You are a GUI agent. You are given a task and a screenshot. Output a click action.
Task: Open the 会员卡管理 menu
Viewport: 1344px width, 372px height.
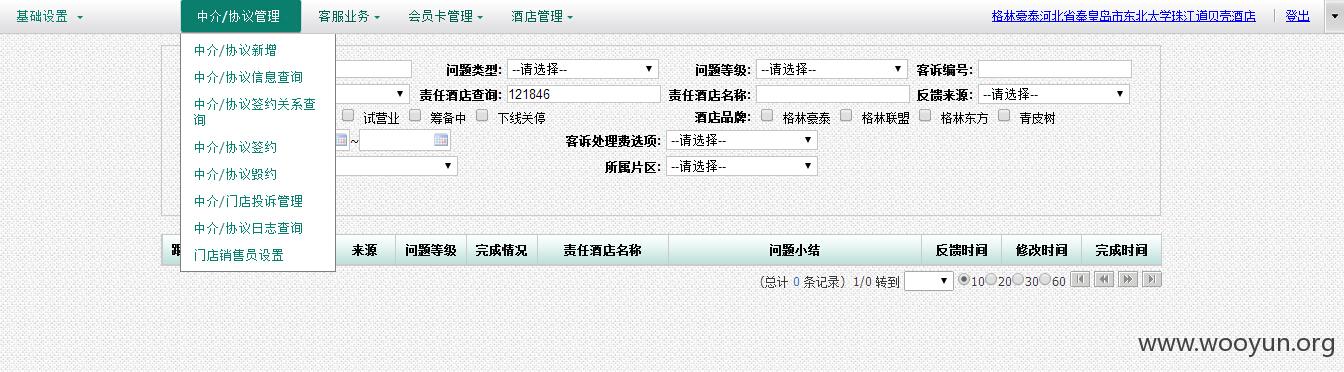446,16
